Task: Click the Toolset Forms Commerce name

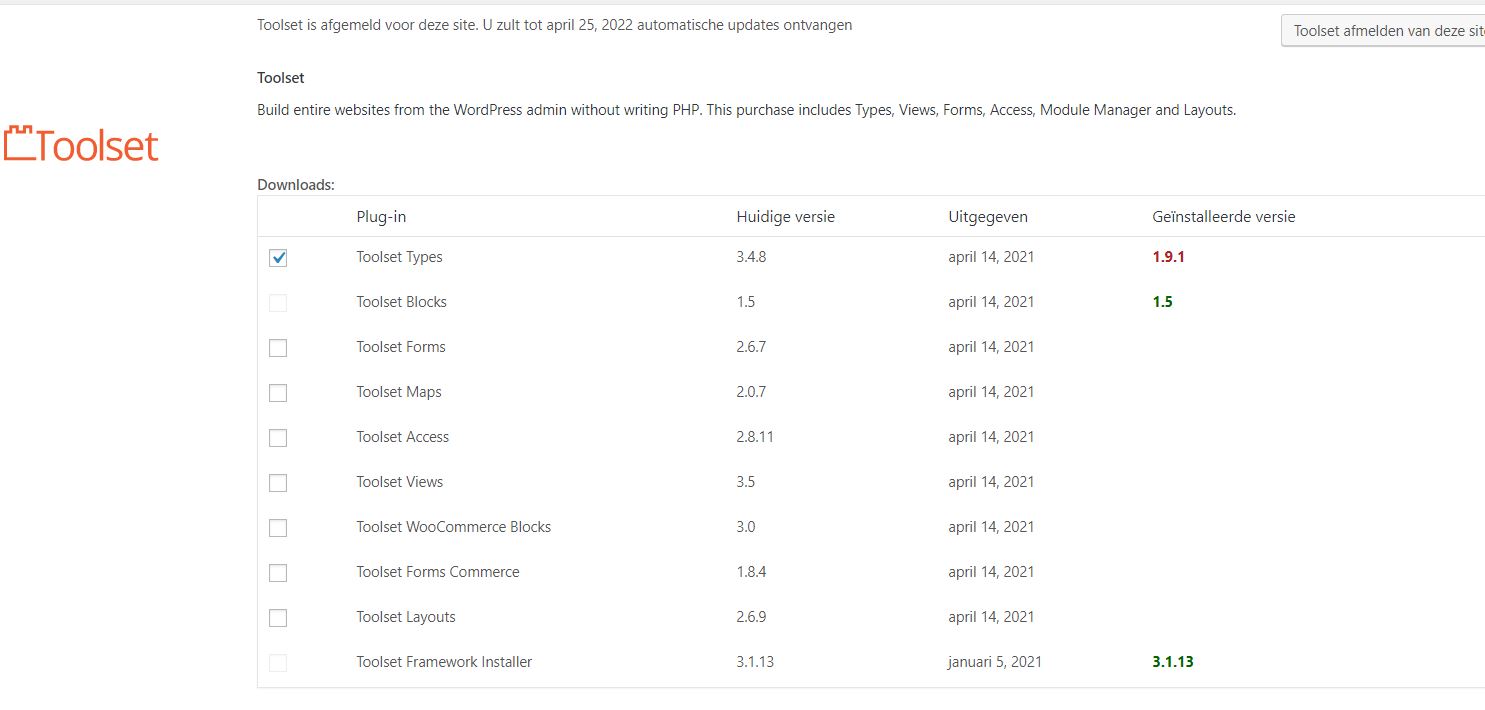Action: [438, 572]
